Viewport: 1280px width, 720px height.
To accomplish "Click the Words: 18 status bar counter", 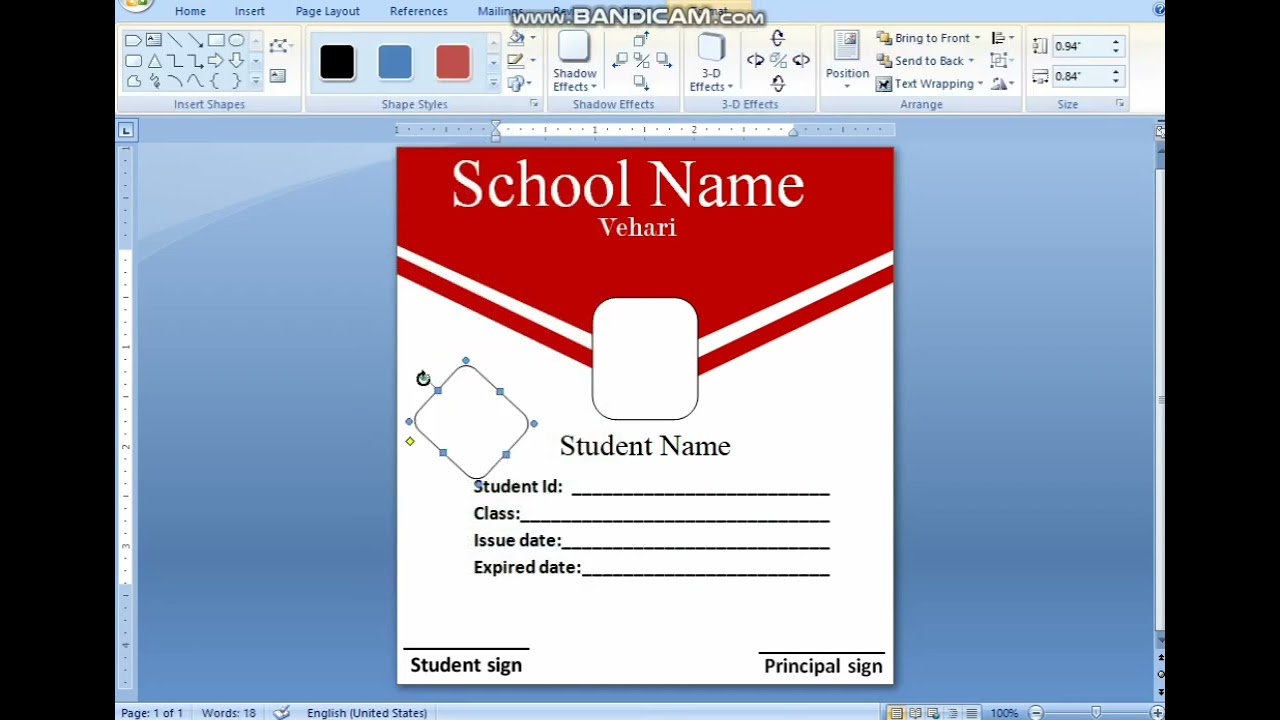I will [x=228, y=713].
